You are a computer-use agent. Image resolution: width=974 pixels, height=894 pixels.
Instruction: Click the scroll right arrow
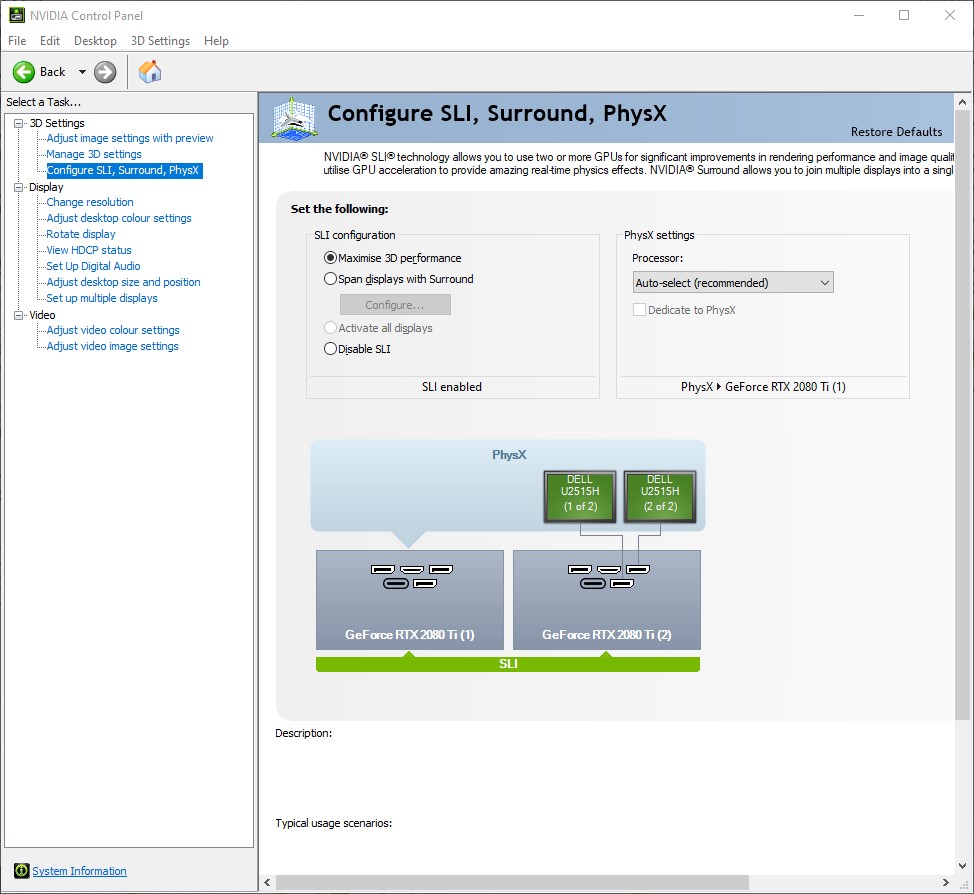point(945,882)
